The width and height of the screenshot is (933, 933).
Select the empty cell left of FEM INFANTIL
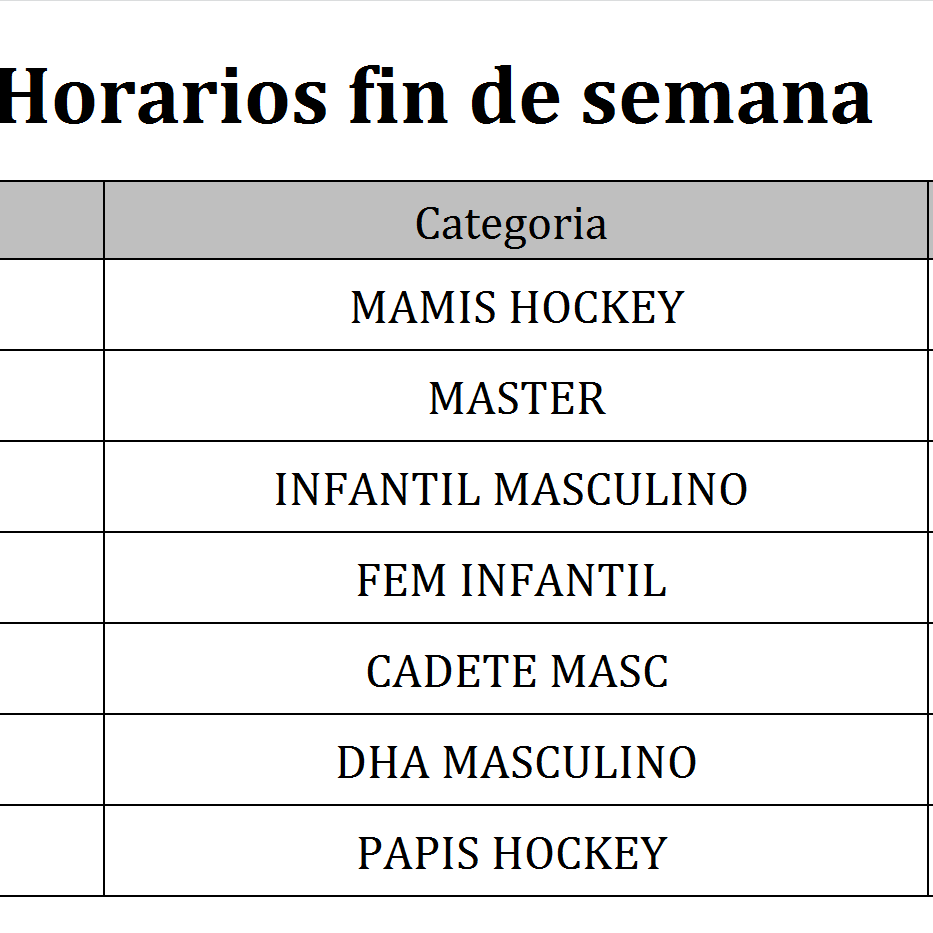point(50,579)
